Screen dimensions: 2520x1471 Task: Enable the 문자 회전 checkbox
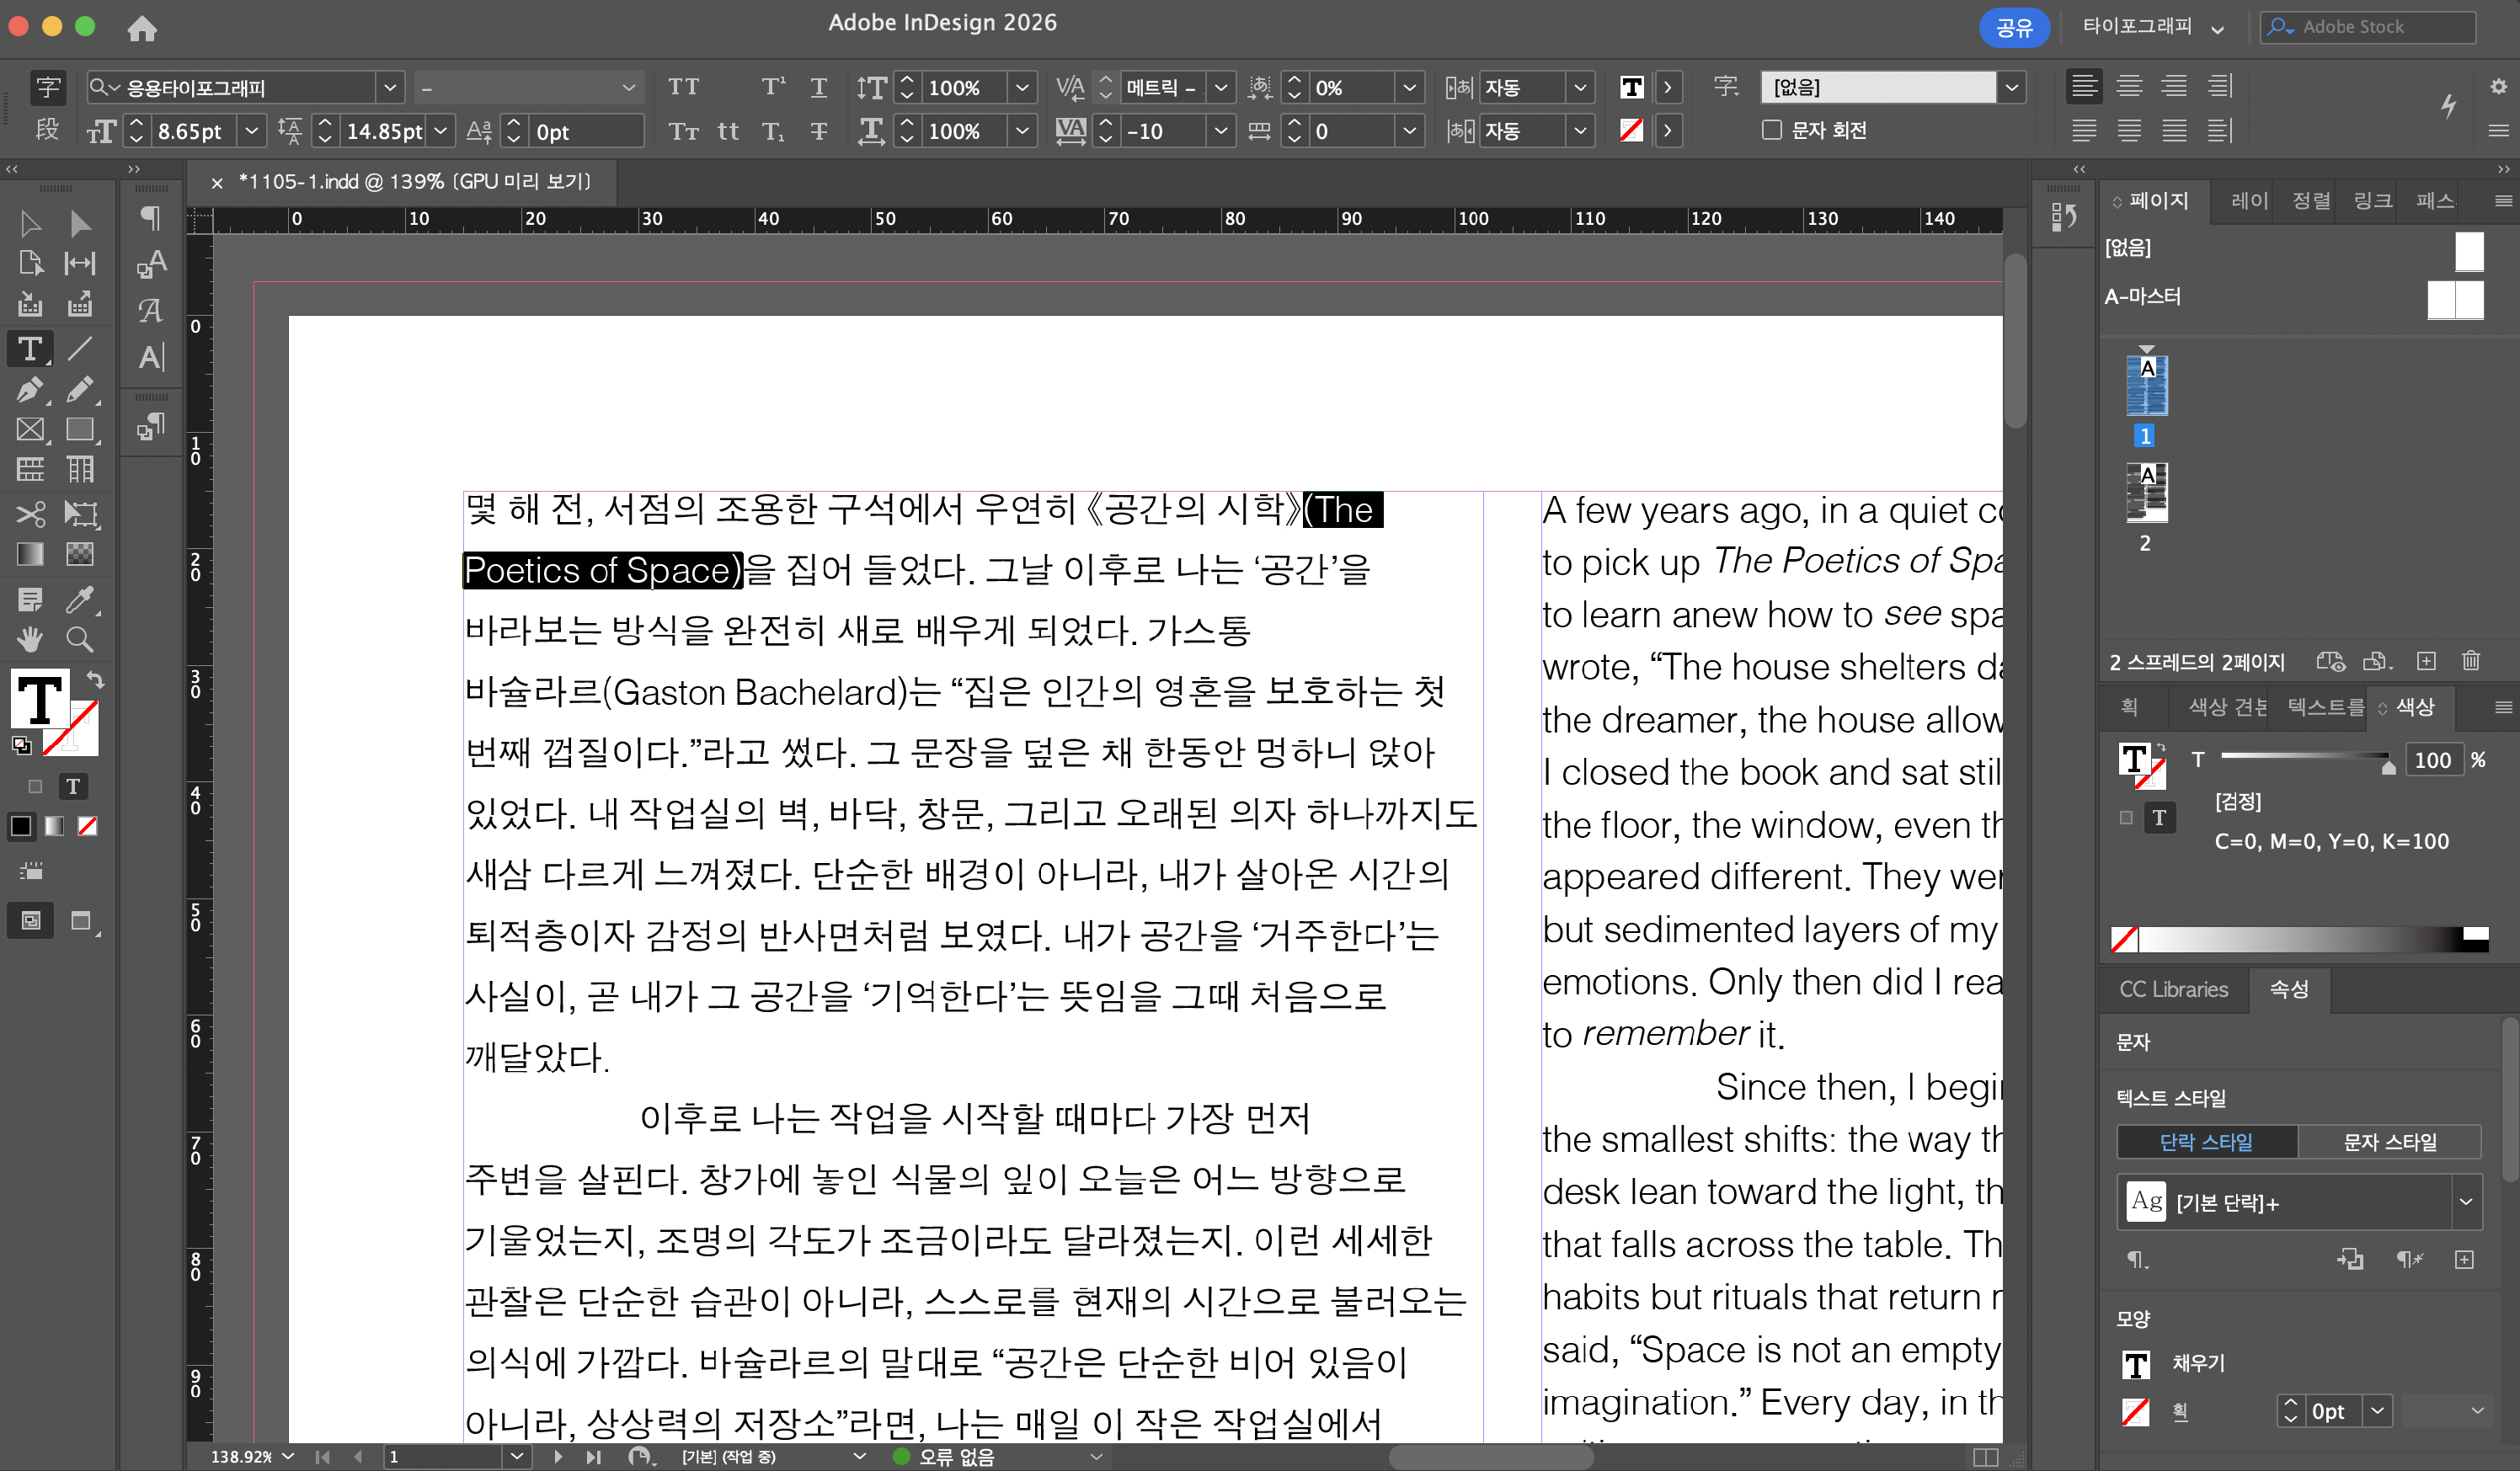1771,130
